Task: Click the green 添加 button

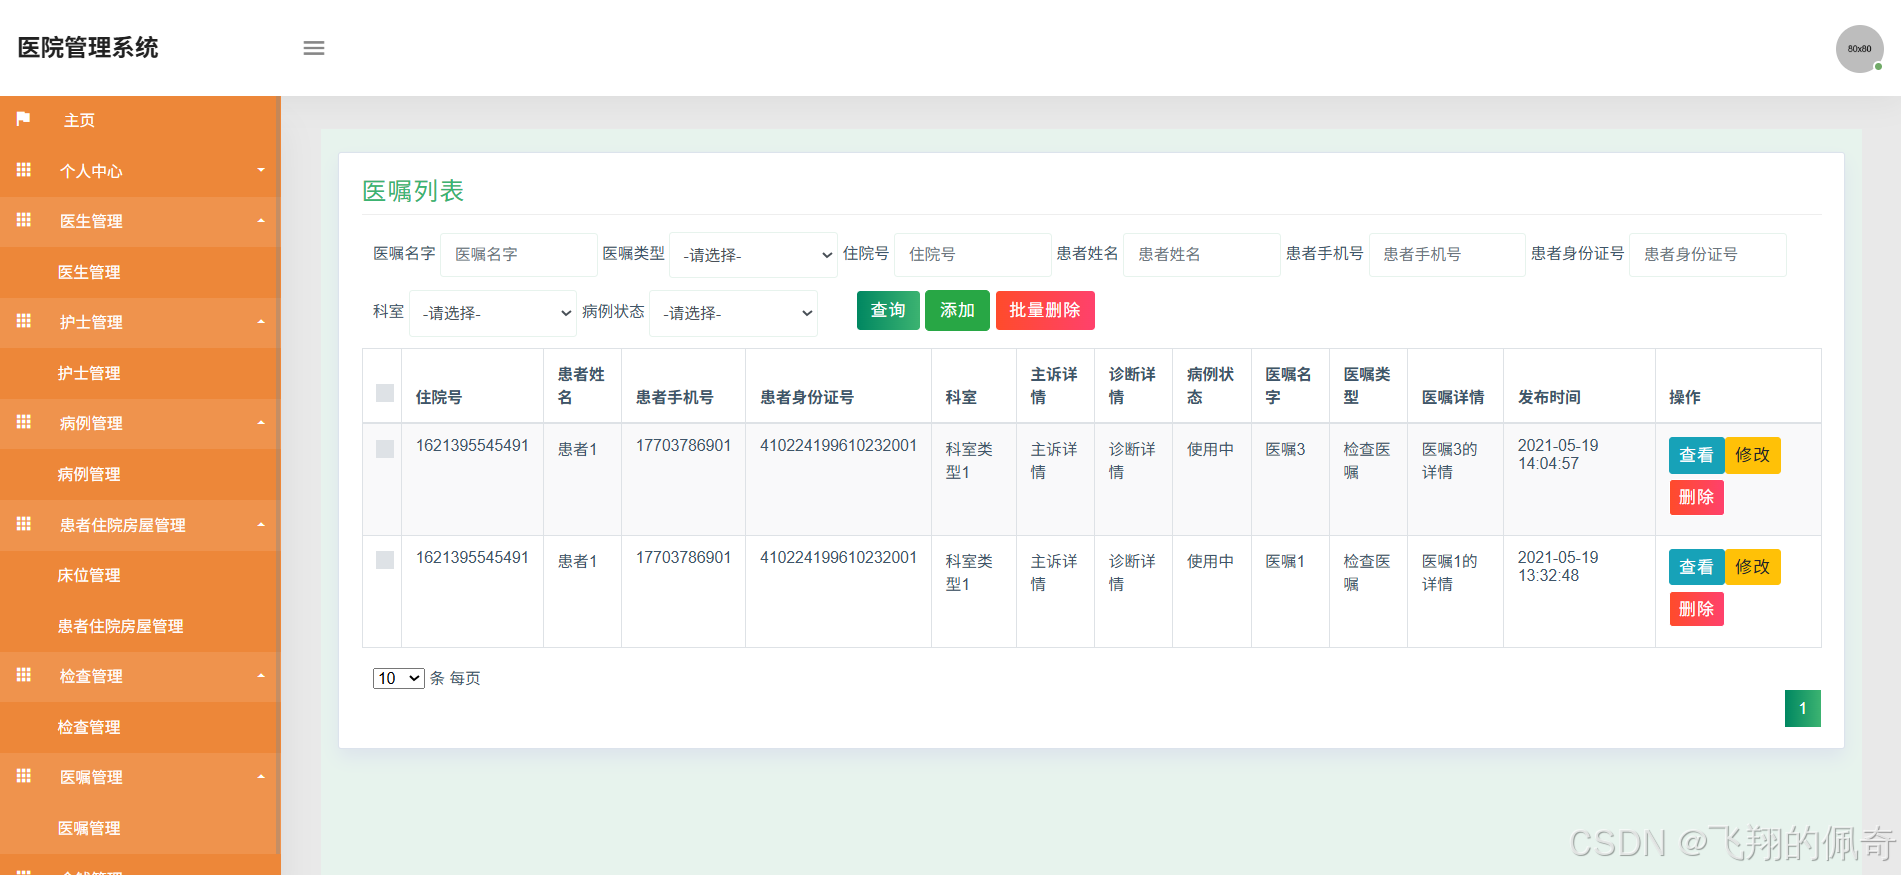Action: [957, 310]
